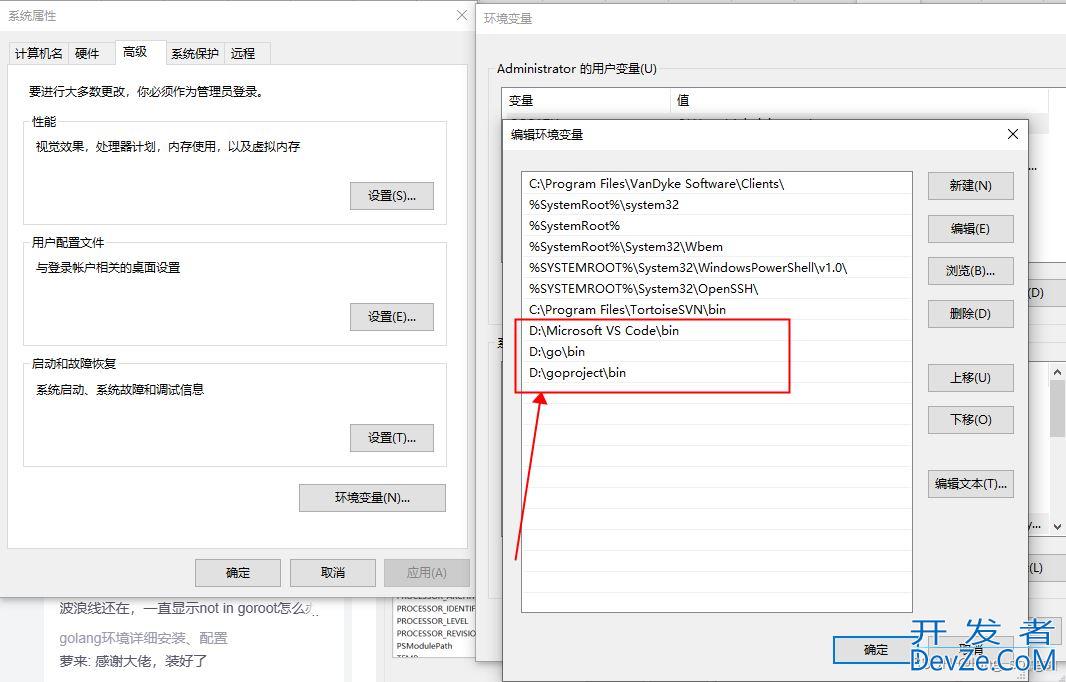Select the D:\go\bin entry

[x=717, y=352]
